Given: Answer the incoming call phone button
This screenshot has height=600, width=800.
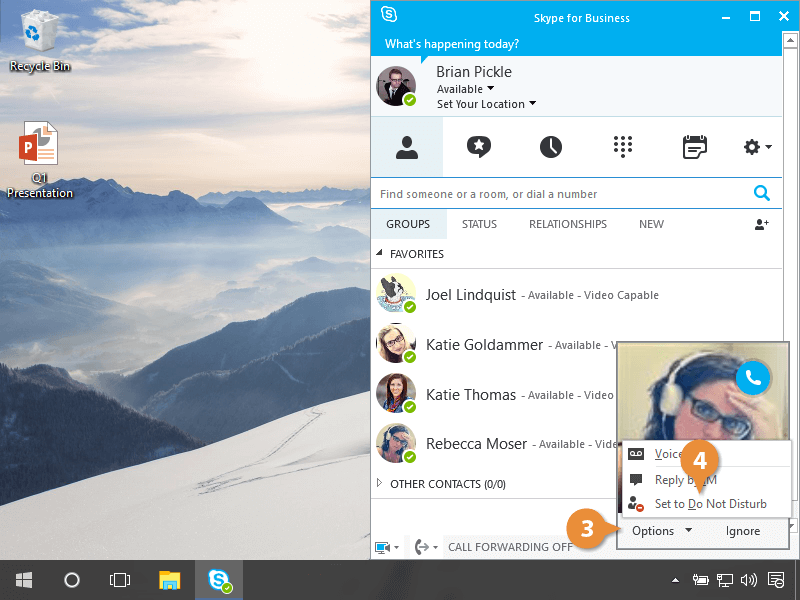Looking at the screenshot, I should pos(753,377).
